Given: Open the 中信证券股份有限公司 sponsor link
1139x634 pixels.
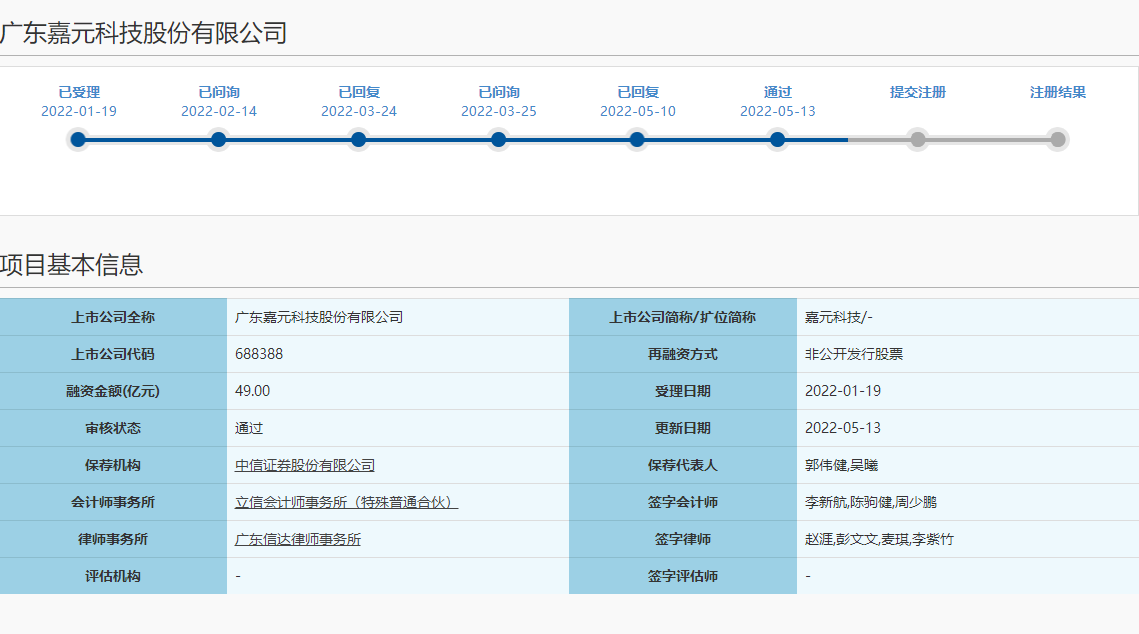Looking at the screenshot, I should 305,465.
